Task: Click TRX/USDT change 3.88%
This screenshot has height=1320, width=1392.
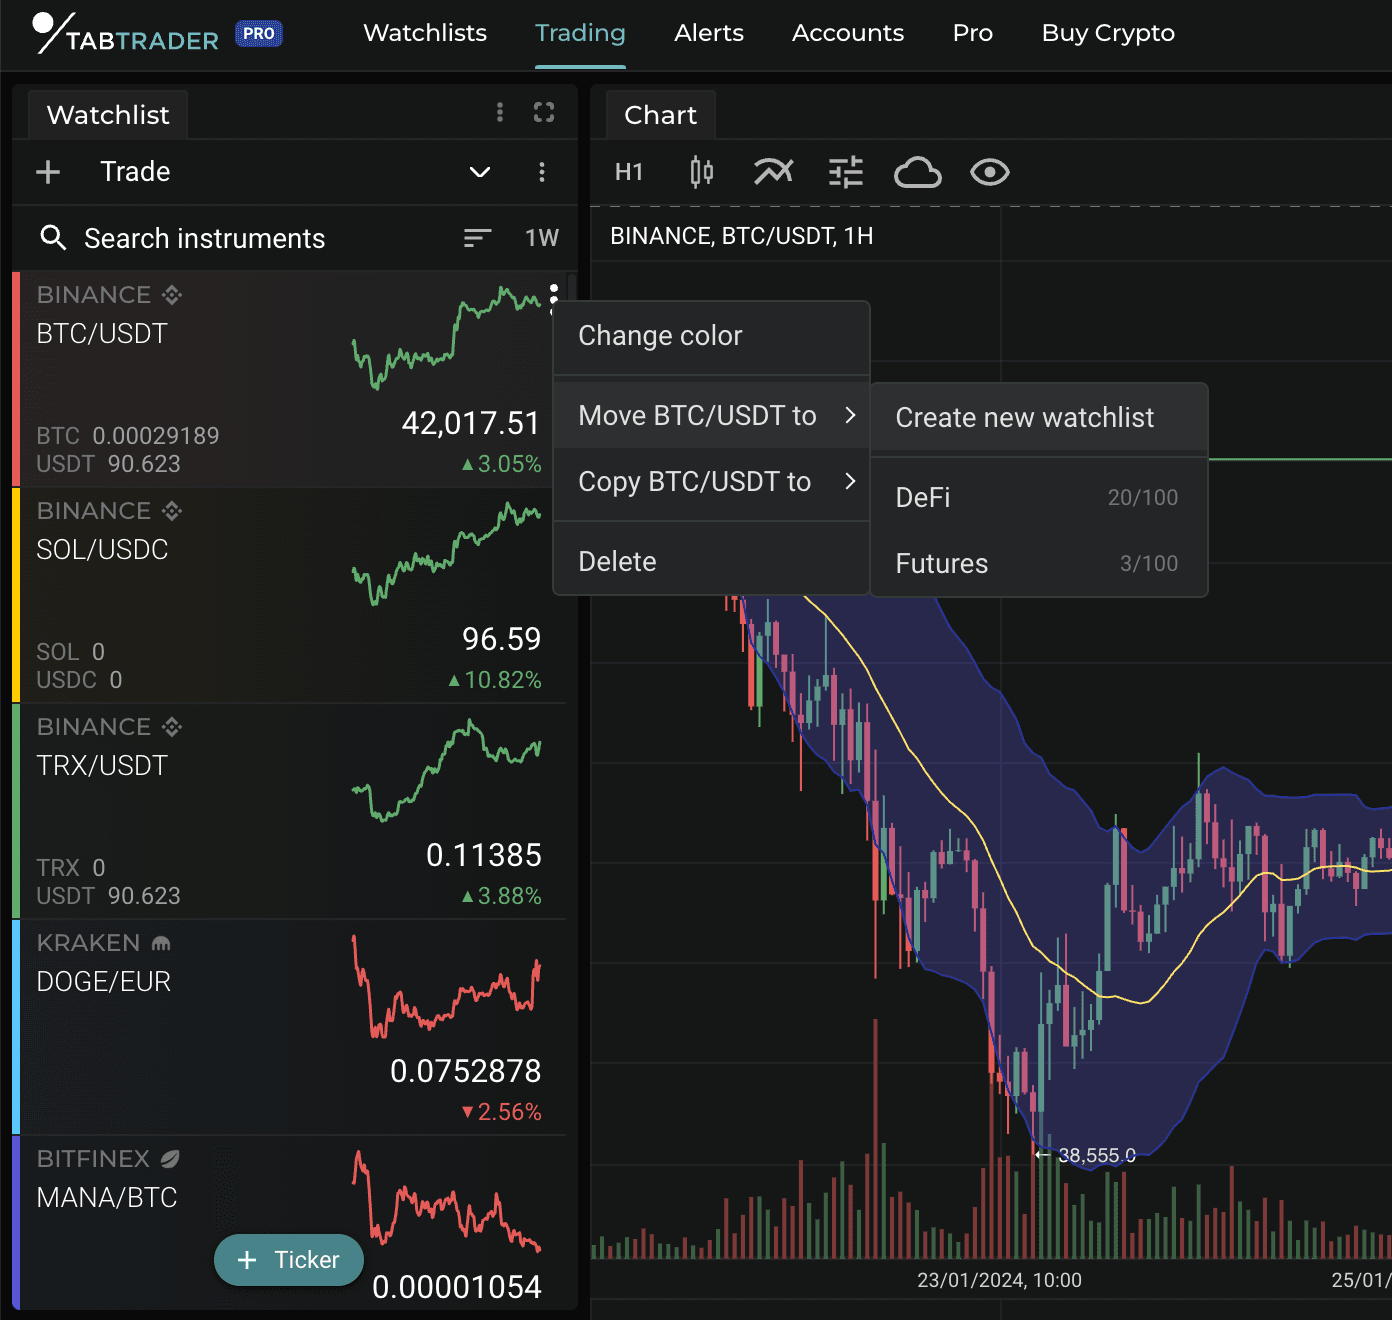Action: coord(501,896)
